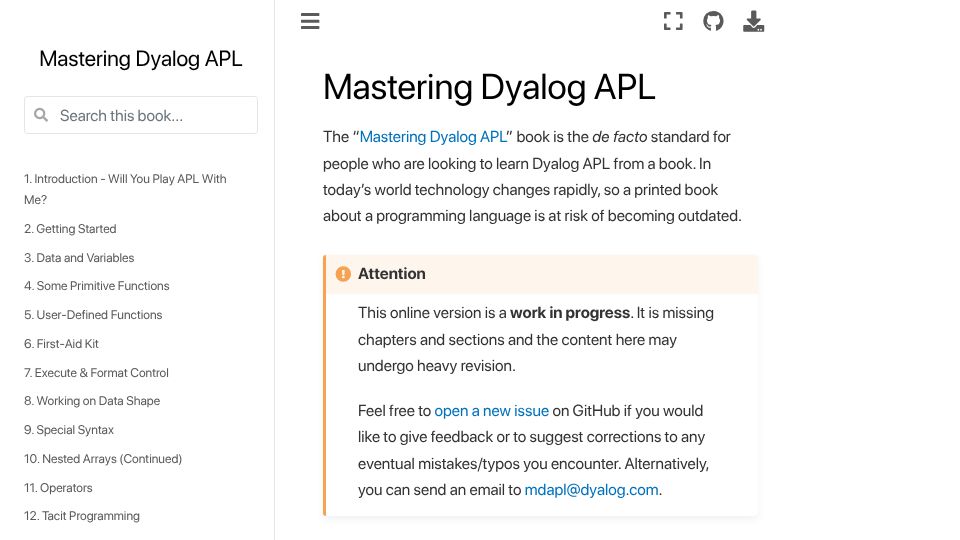Screen dimensions: 960x540
Task: Select chapter 12 Tacit Programming
Action: tap(81, 516)
